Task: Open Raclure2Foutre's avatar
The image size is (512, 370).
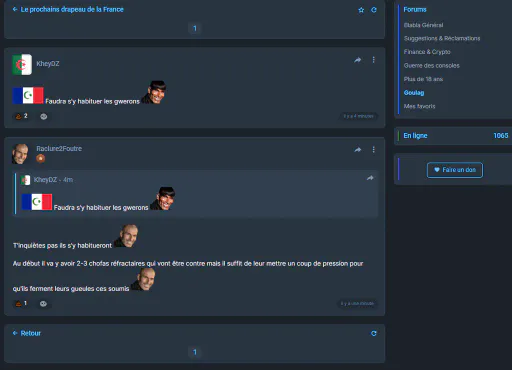Action: pyautogui.click(x=20, y=154)
